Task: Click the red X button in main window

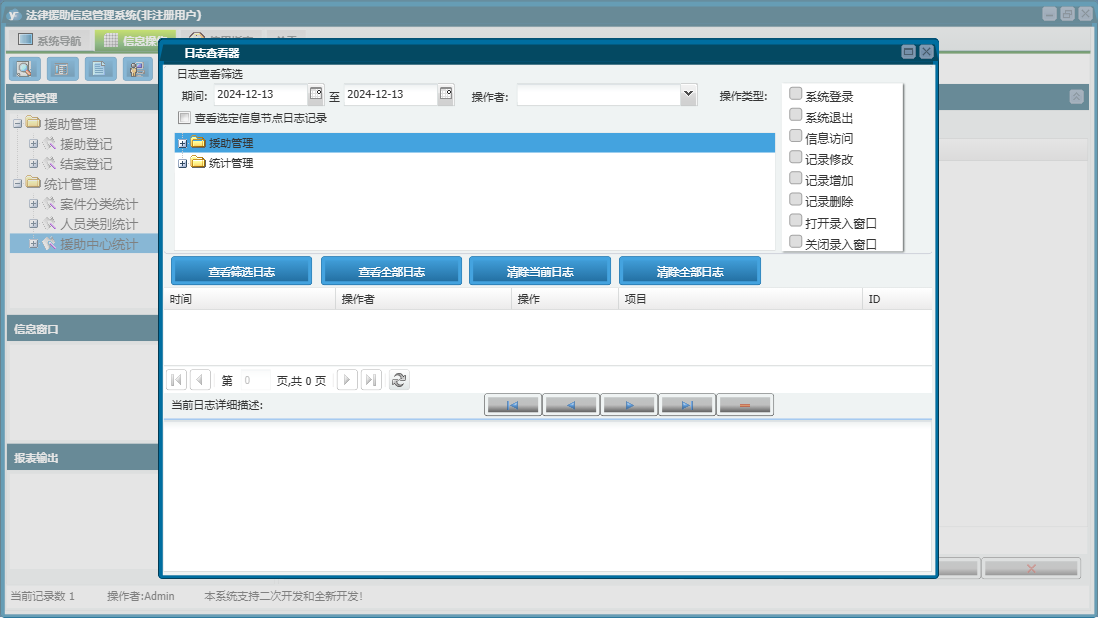Action: tap(1031, 568)
